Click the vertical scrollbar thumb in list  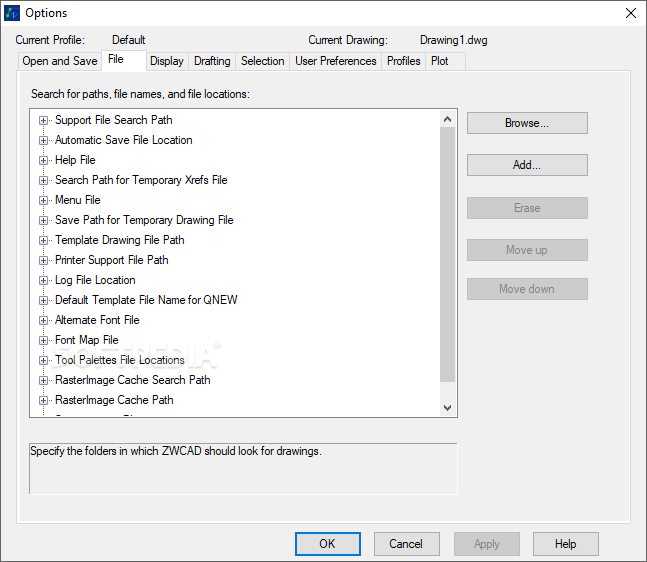coord(447,255)
